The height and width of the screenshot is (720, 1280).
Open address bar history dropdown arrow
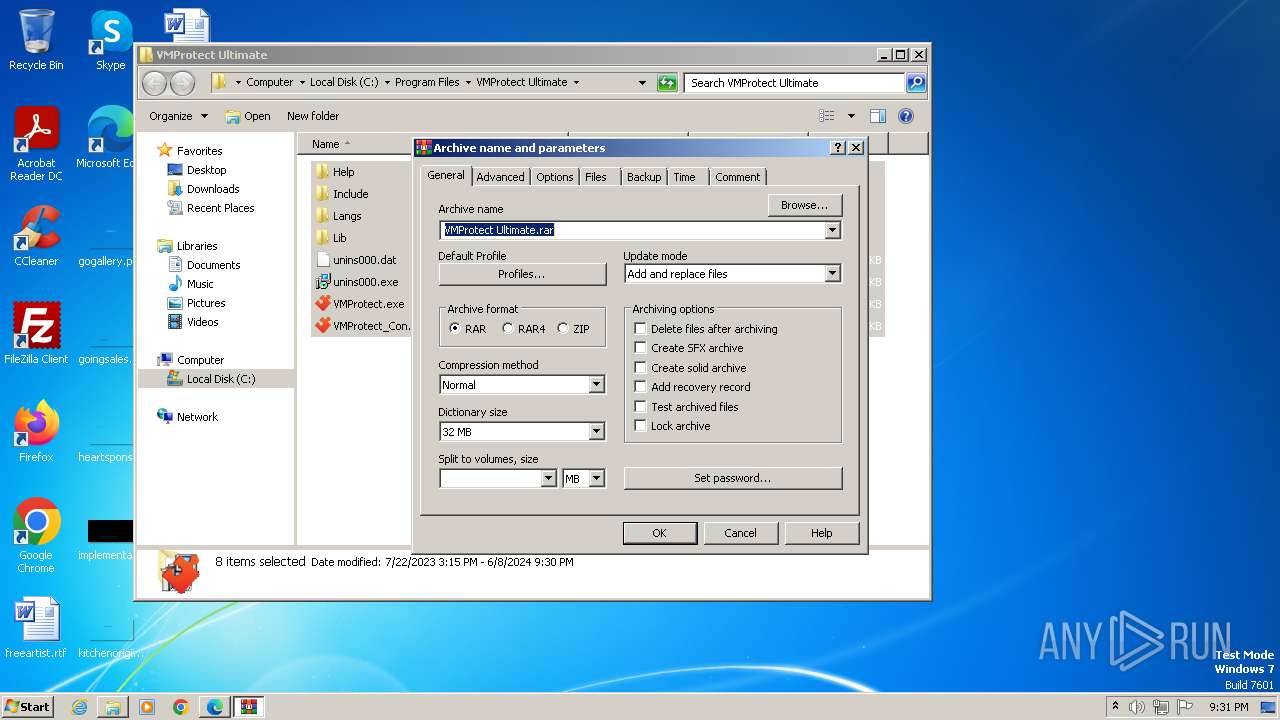(642, 83)
